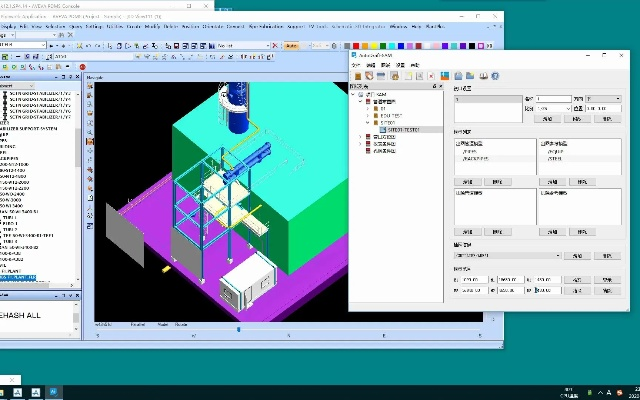Screen dimensions: 640x400
Task: Click the first brown icon in dialog toolbar
Action: [x=357, y=75]
